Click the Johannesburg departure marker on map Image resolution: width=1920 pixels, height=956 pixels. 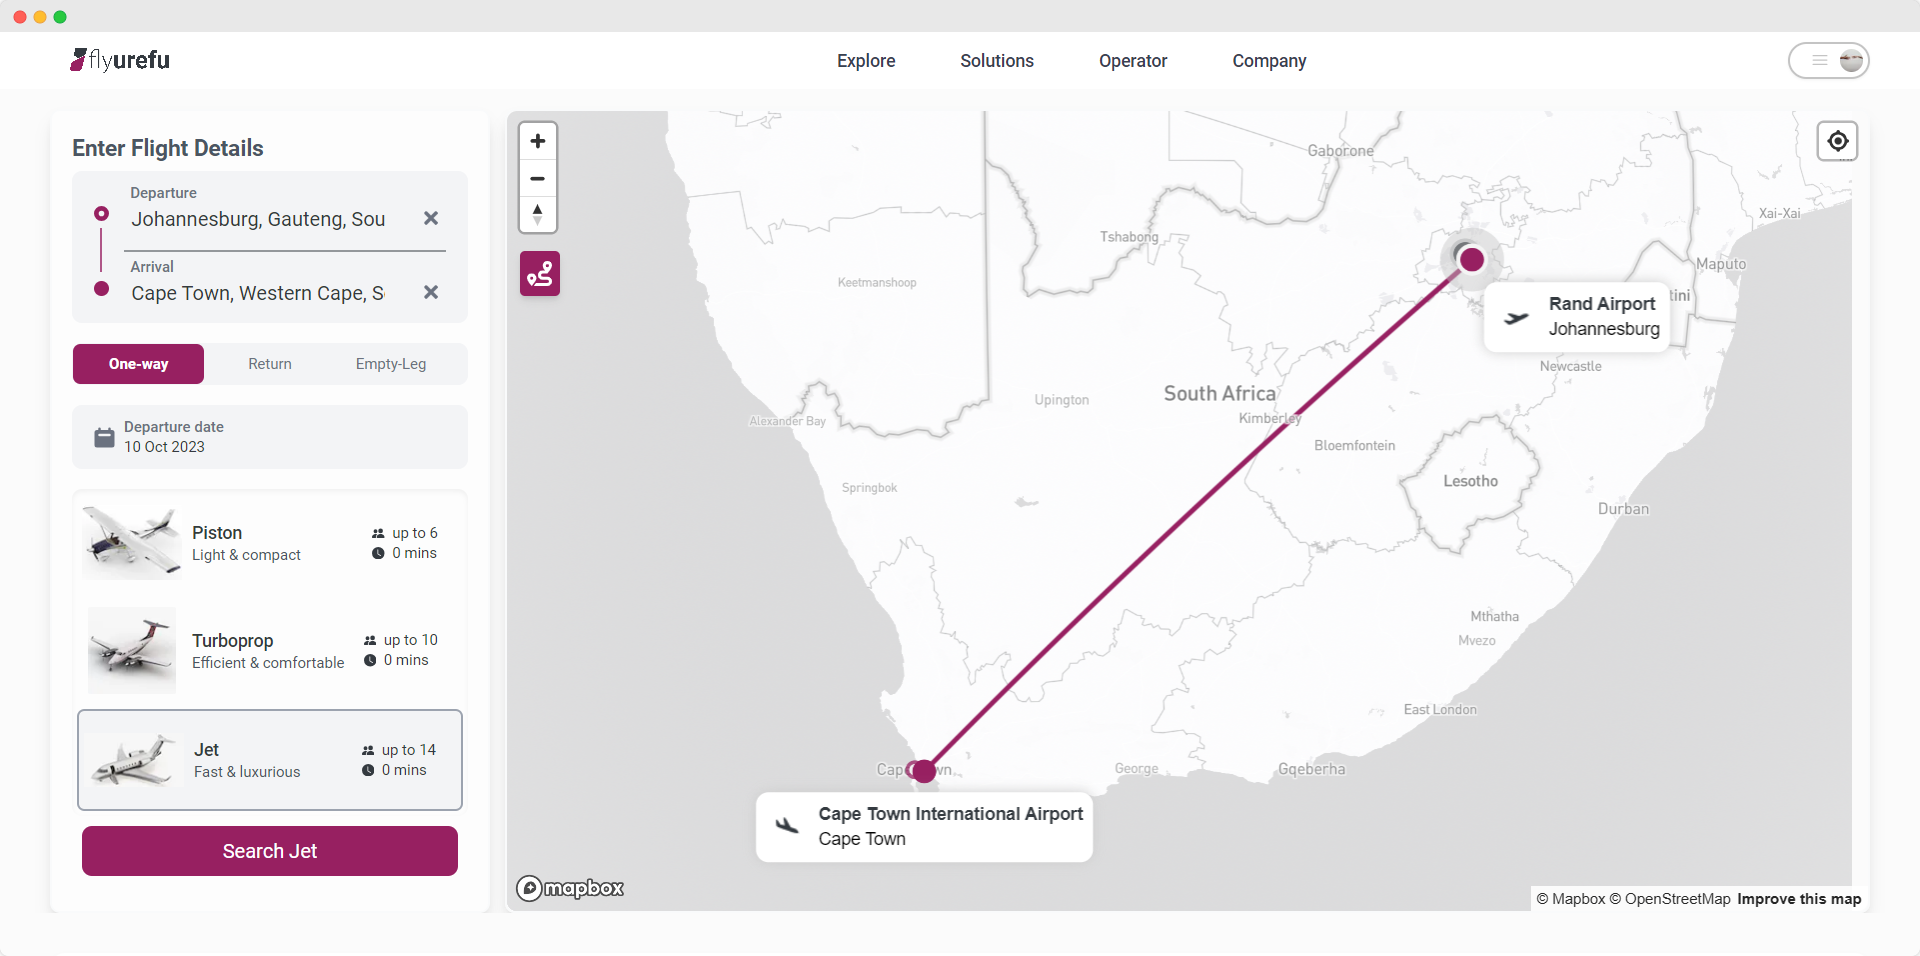tap(1471, 260)
